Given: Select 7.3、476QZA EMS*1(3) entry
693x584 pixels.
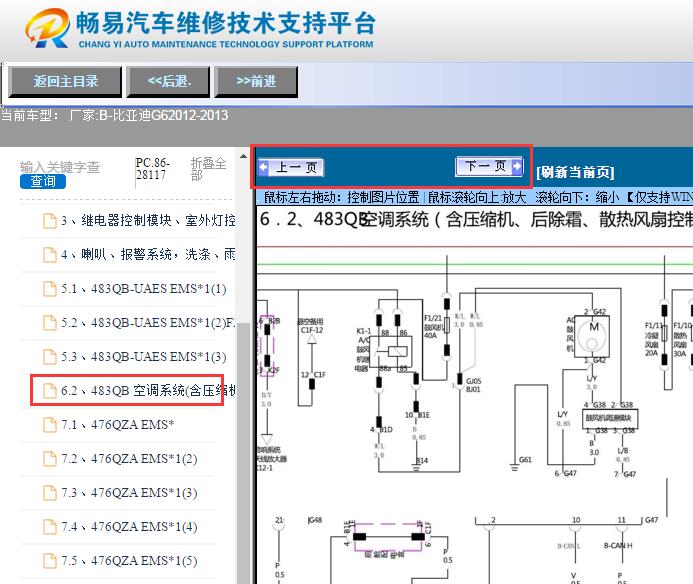Looking at the screenshot, I should point(129,493).
